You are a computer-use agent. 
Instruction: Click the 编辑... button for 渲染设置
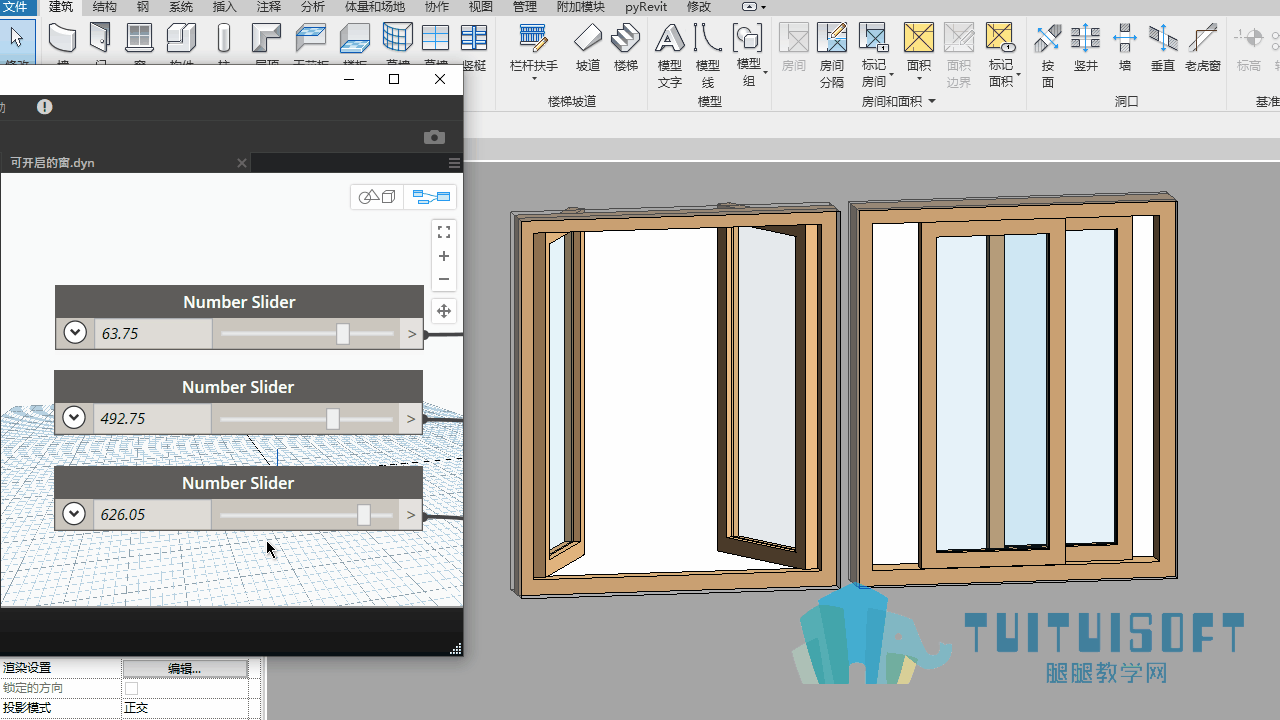pos(185,668)
